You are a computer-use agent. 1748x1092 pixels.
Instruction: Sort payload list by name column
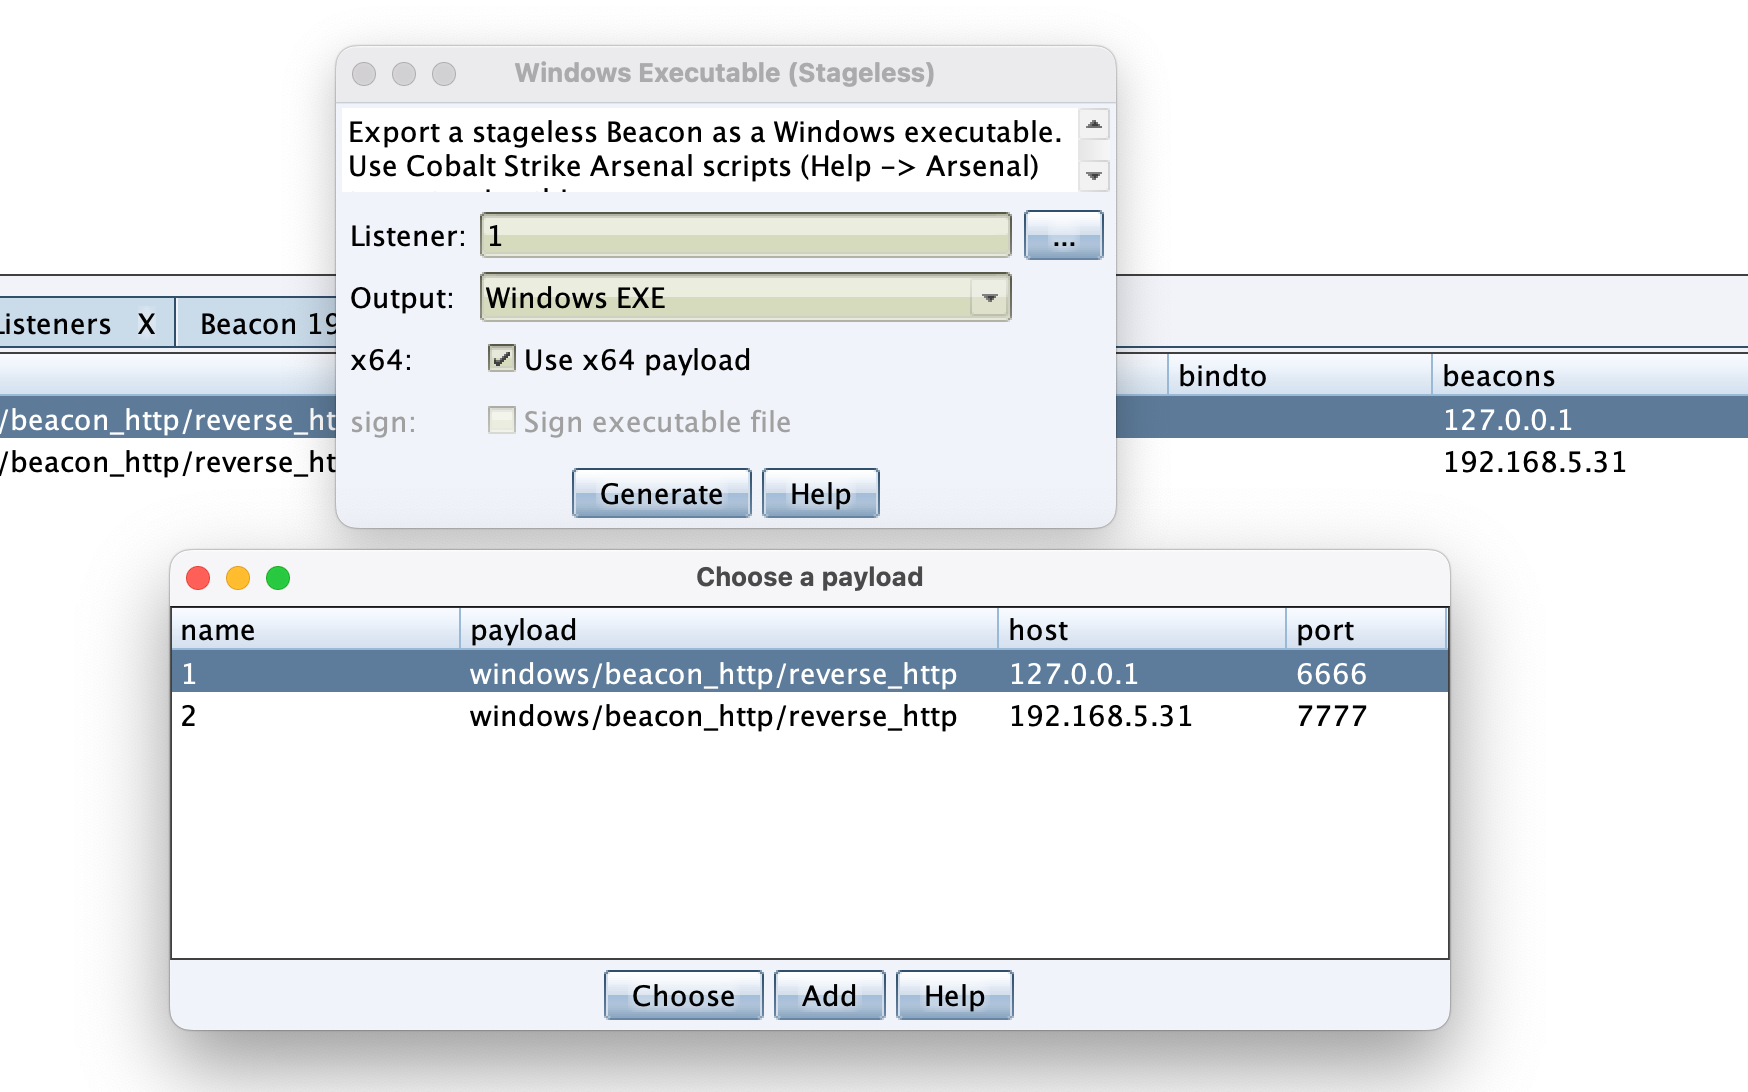click(x=315, y=630)
